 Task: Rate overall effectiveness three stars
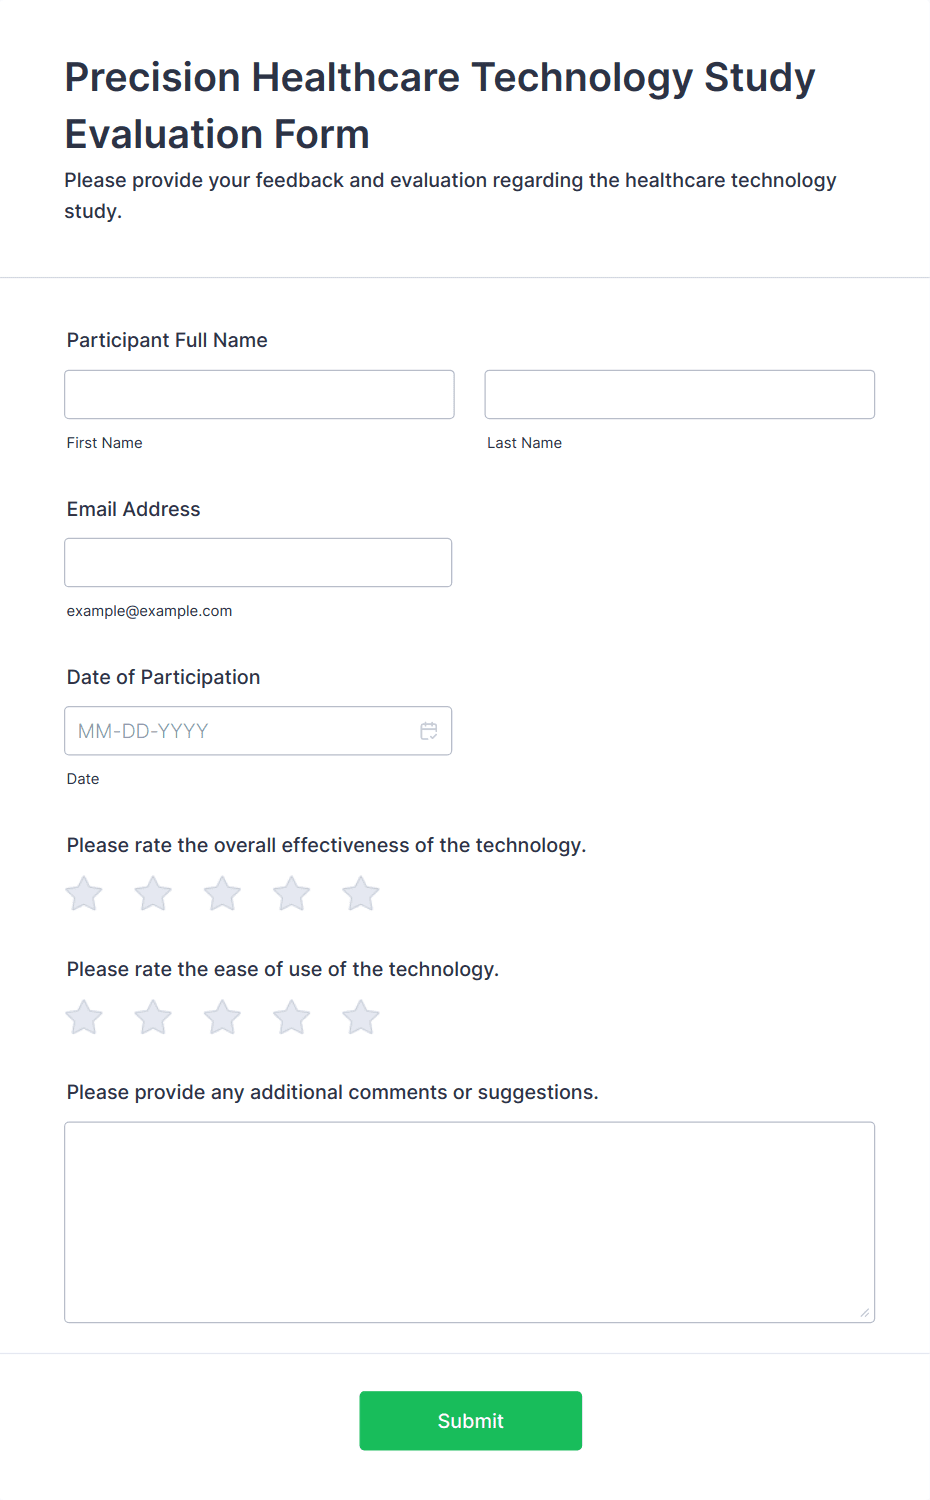point(222,894)
